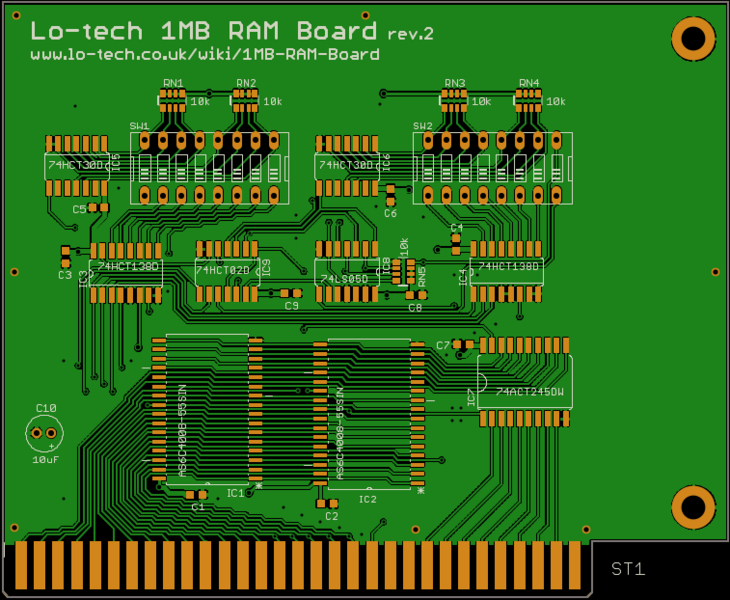Pick the SW2 DIP switch body
The width and height of the screenshot is (730, 600).
click(493, 168)
